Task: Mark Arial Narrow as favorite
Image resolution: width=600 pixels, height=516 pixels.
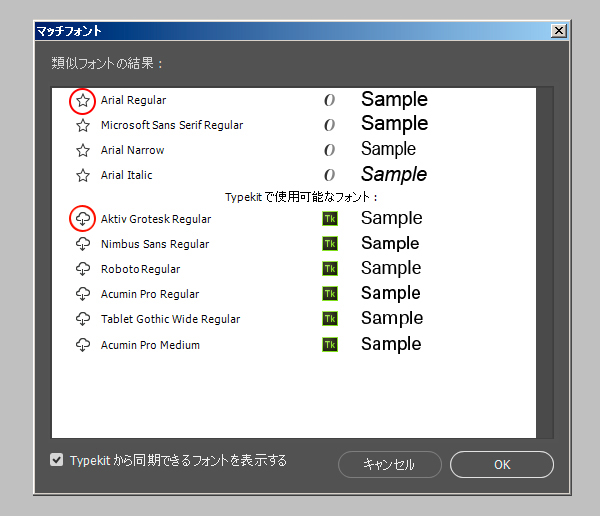Action: [83, 150]
